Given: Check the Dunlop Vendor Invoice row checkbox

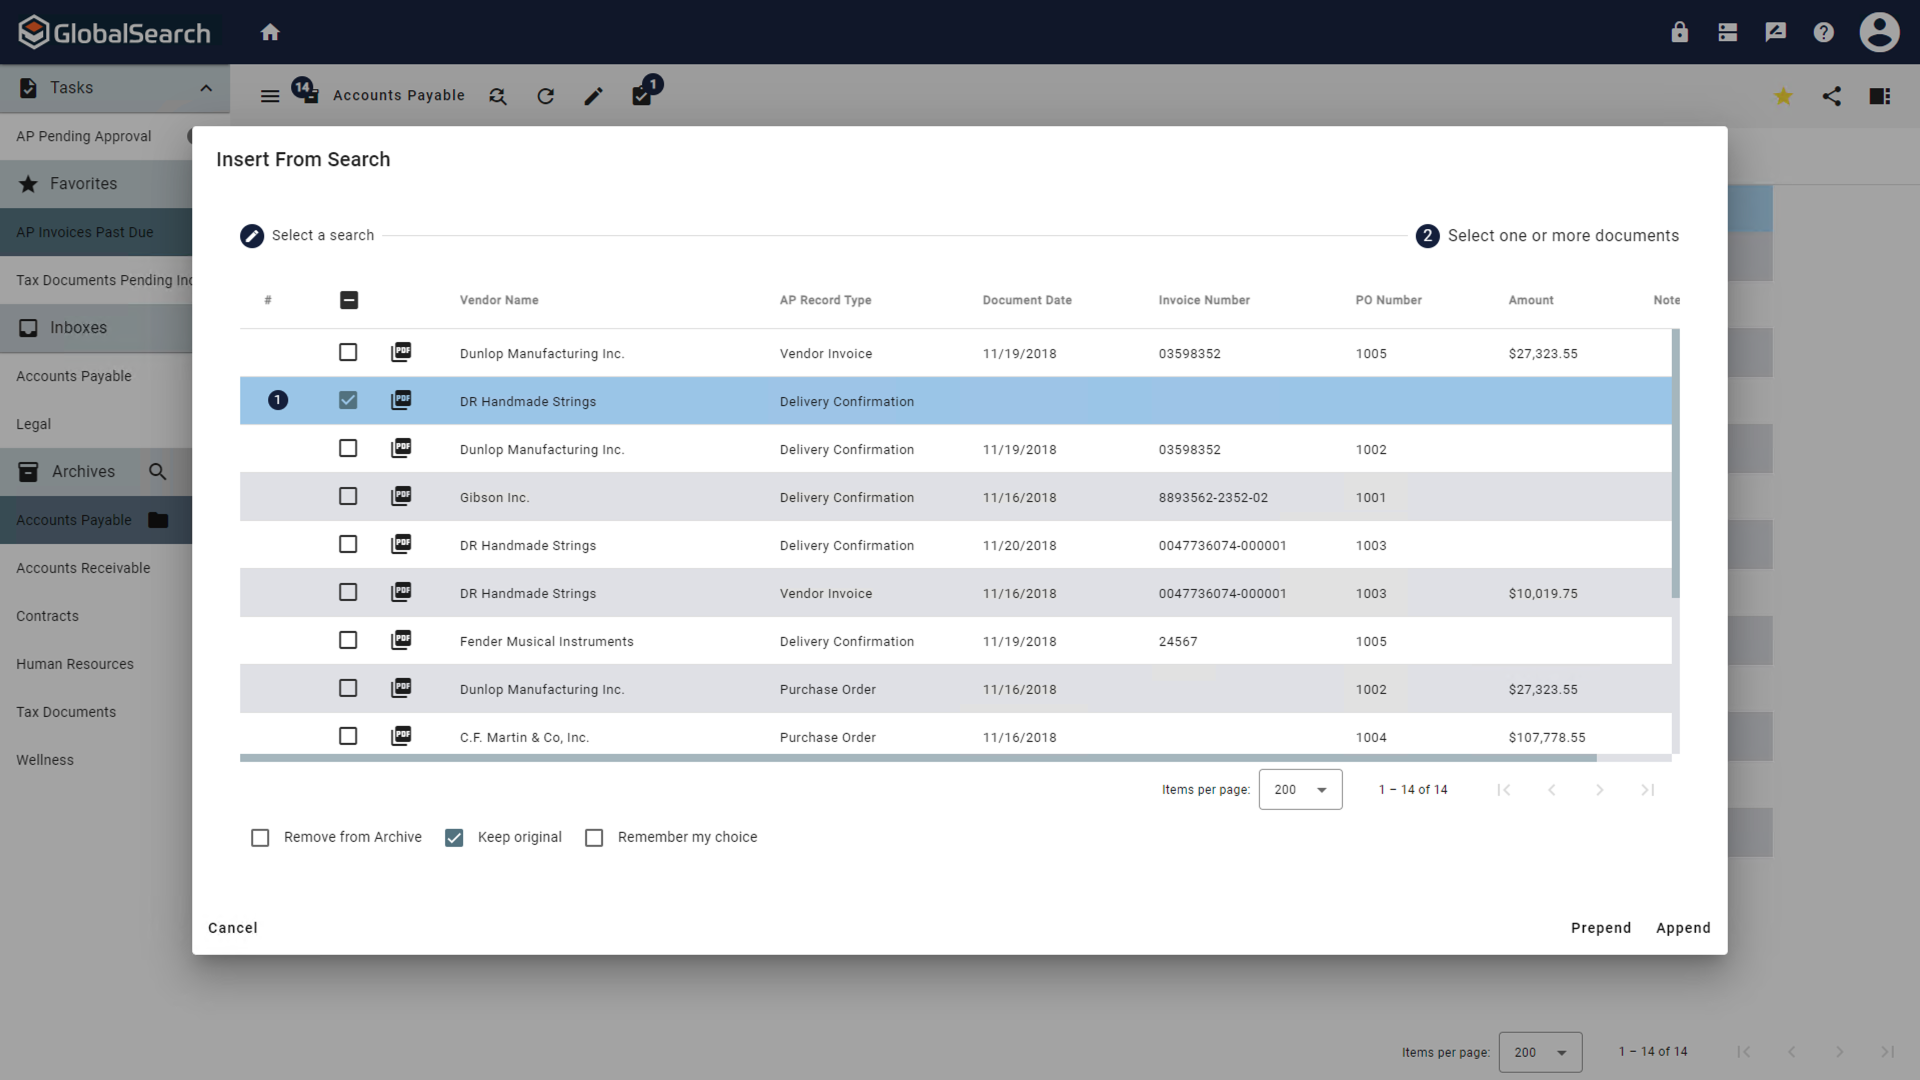Looking at the screenshot, I should (x=348, y=352).
